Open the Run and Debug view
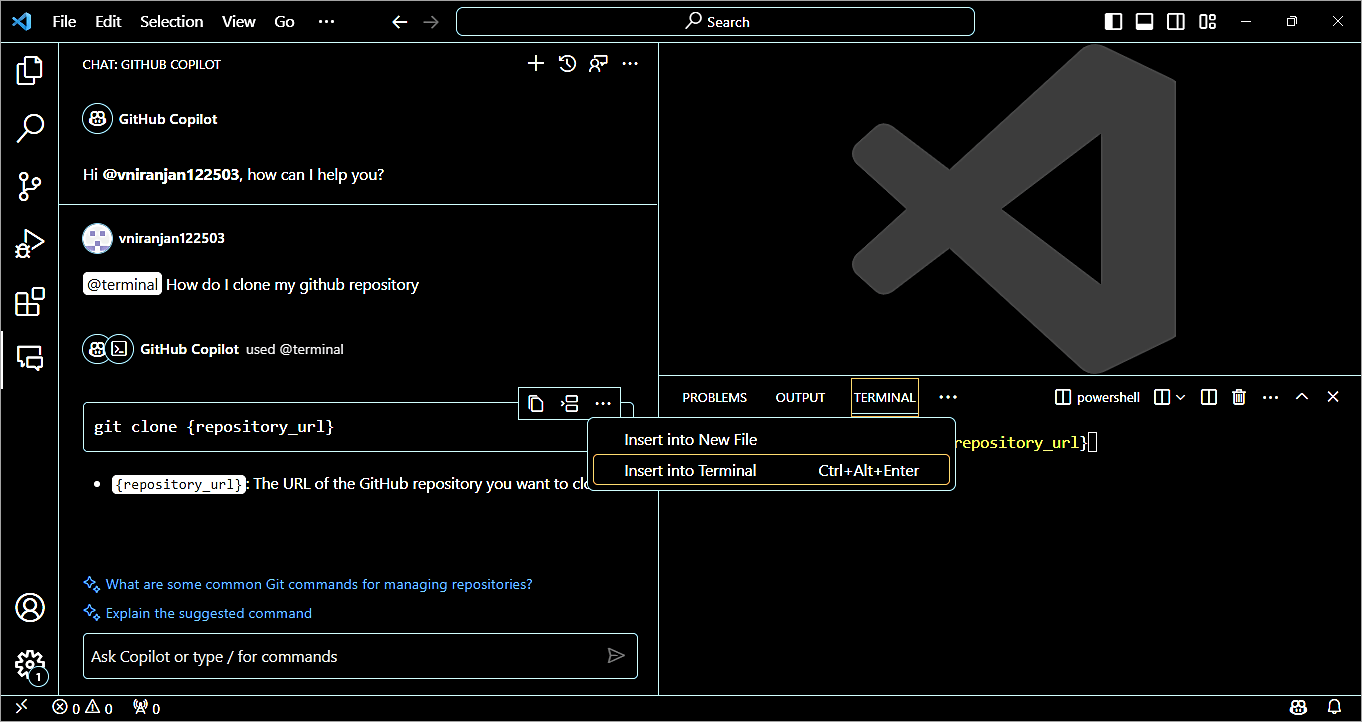Image resolution: width=1362 pixels, height=722 pixels. [30, 243]
